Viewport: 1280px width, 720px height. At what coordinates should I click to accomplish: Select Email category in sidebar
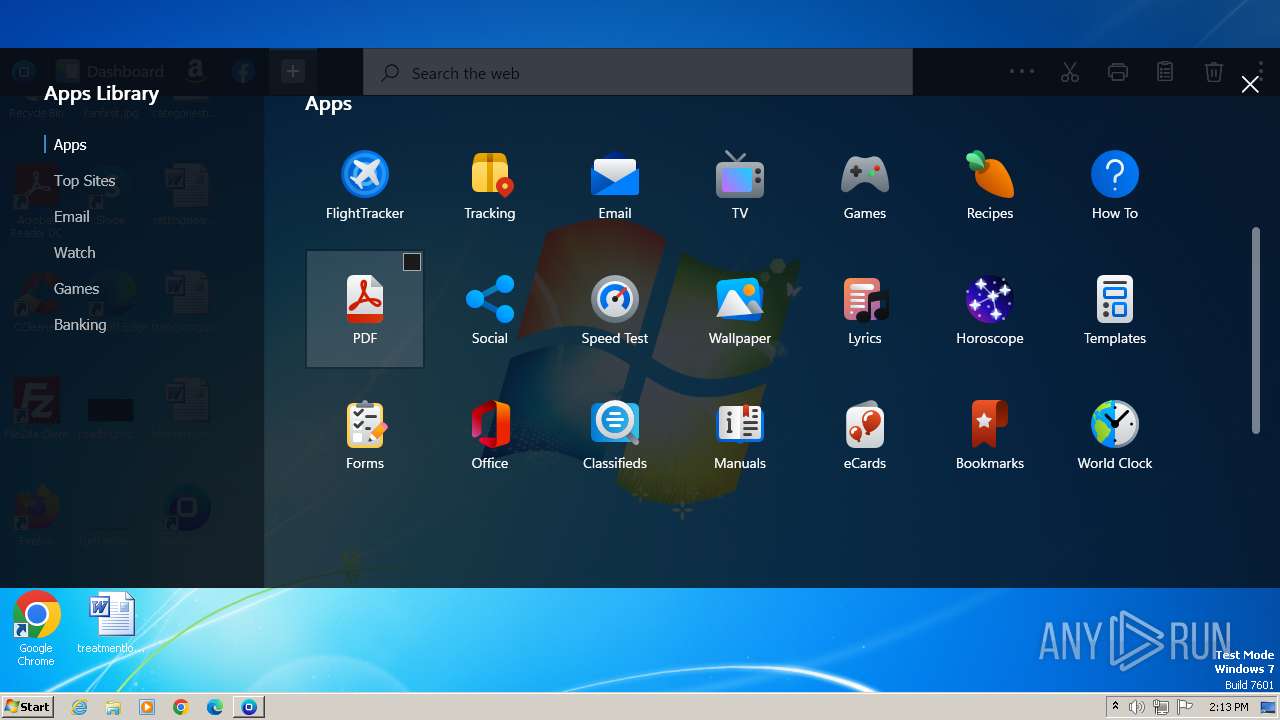click(72, 217)
